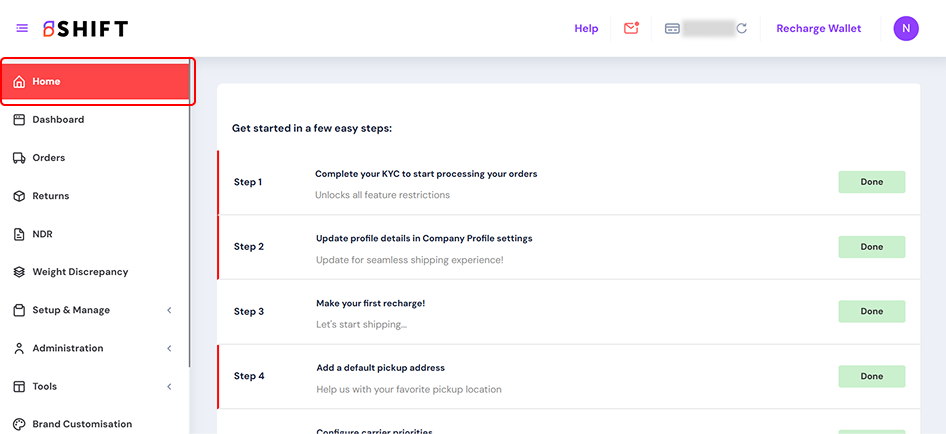Open the Help link
This screenshot has height=434, width=946.
click(x=586, y=29)
